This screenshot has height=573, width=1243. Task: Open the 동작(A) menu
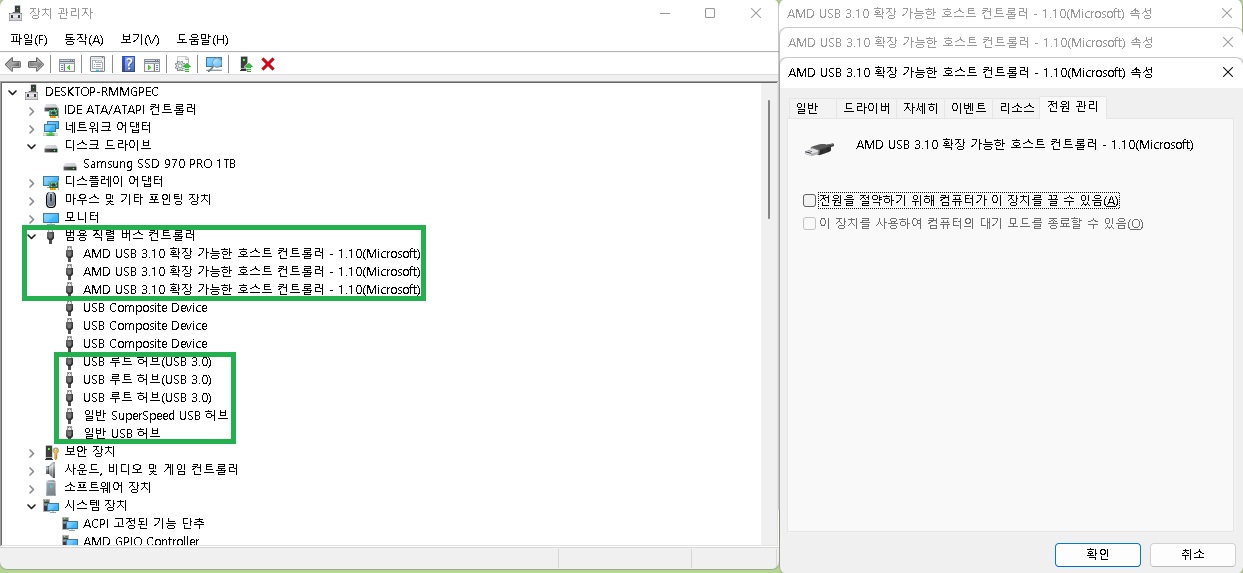click(x=83, y=39)
